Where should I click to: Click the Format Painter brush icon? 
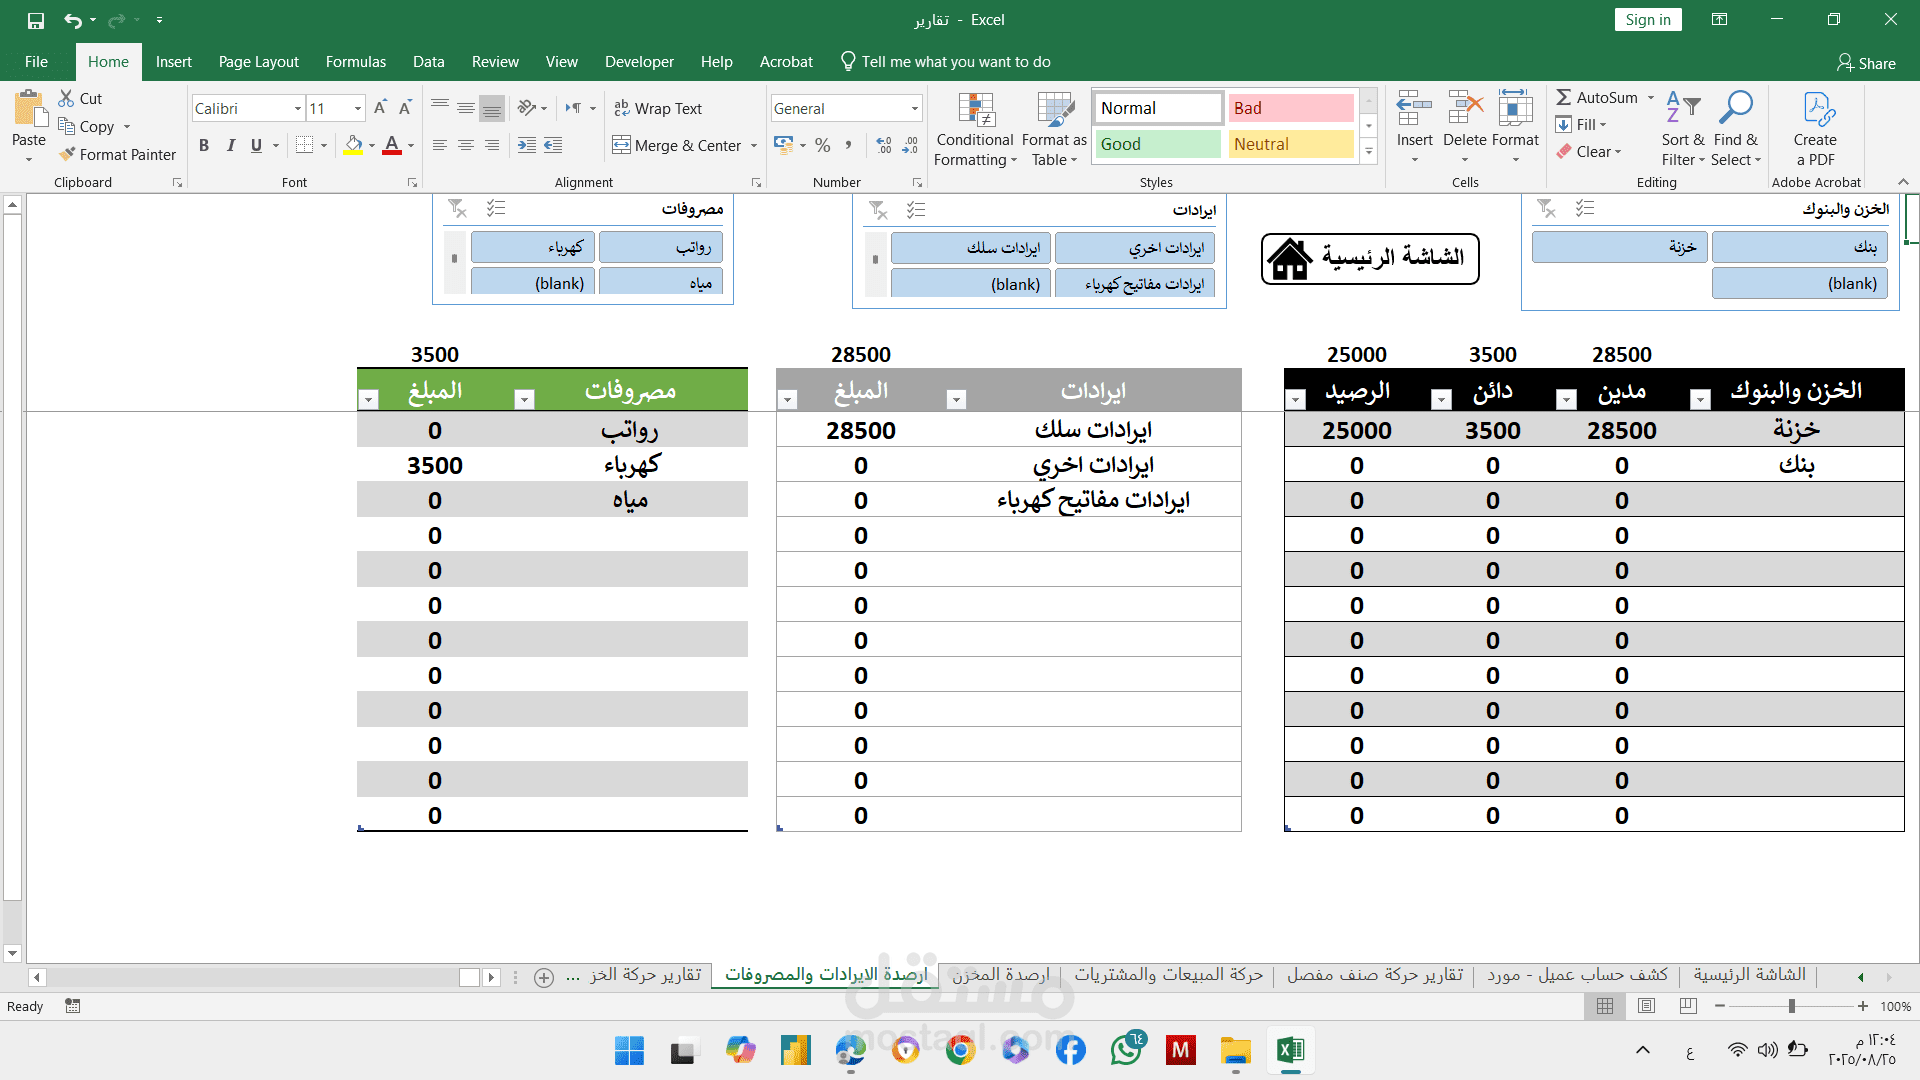coord(67,154)
